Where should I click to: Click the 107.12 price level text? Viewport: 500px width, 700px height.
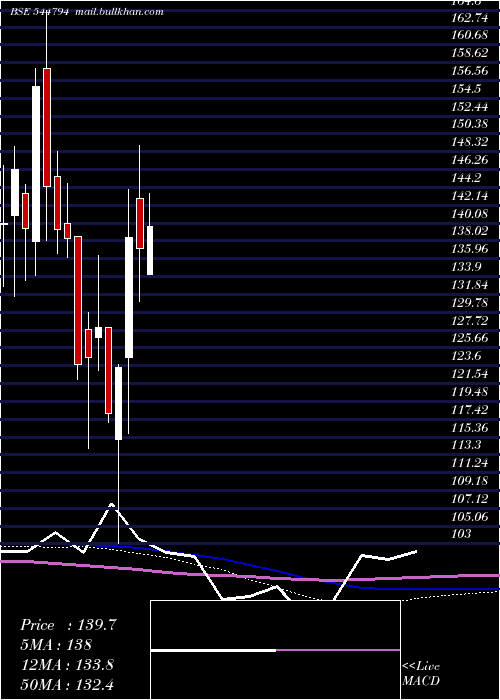[x=470, y=498]
